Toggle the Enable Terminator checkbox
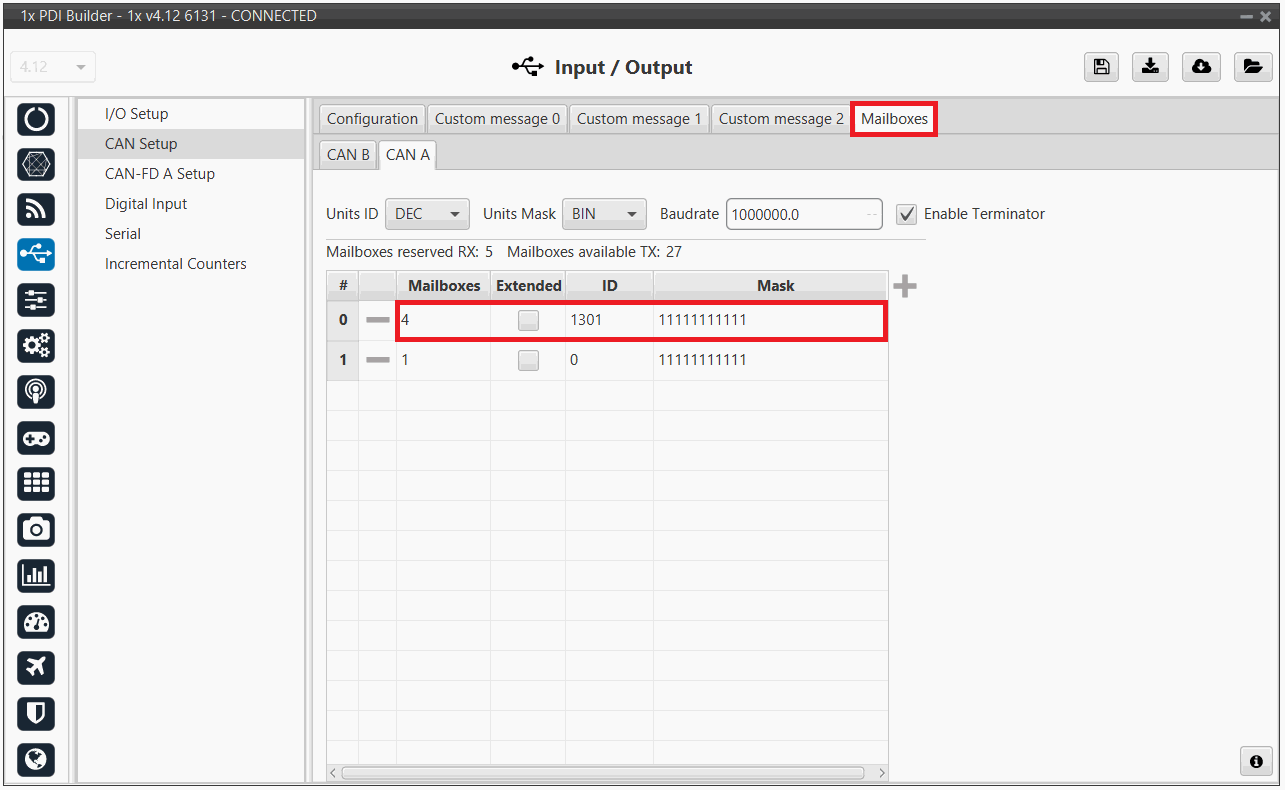The width and height of the screenshot is (1285, 790). pos(906,214)
